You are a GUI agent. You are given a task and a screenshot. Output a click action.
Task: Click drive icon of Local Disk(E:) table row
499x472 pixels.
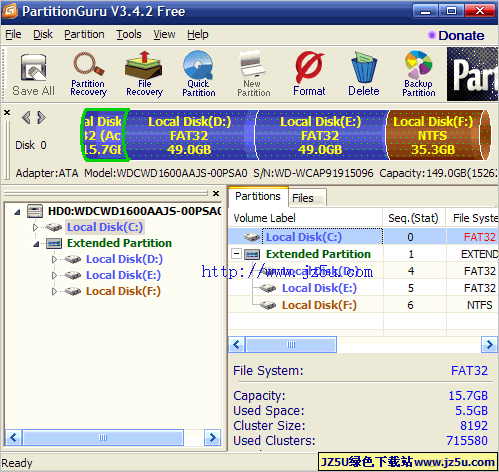coord(268,288)
